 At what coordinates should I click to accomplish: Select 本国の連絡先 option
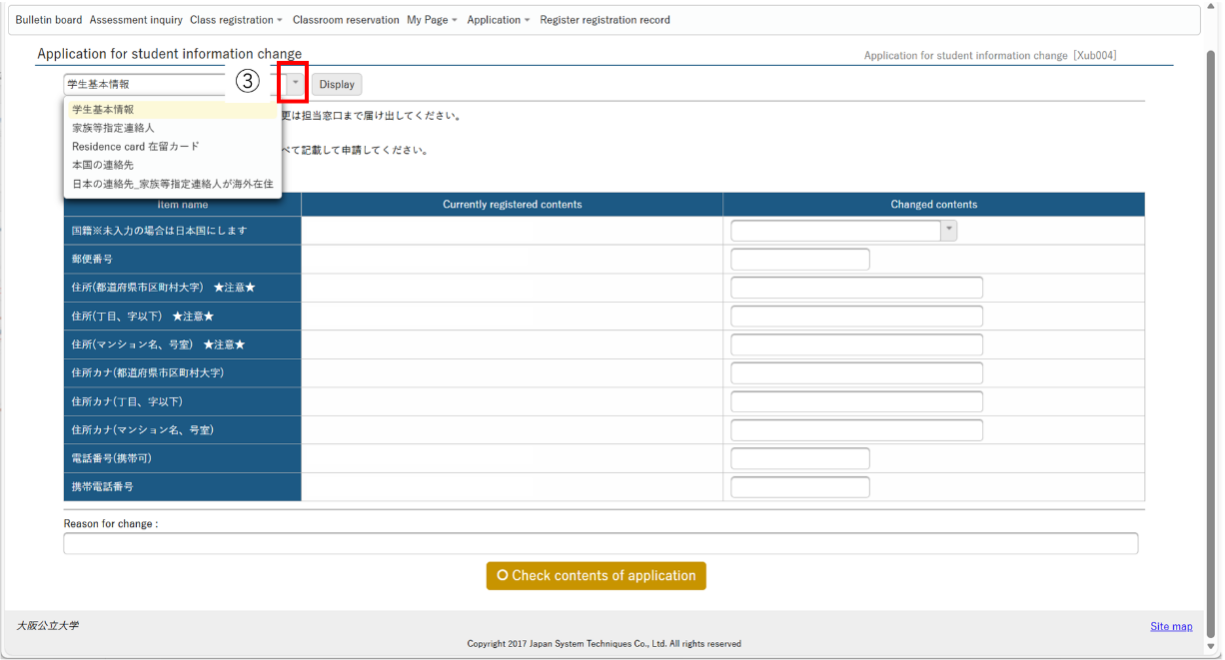[103, 165]
